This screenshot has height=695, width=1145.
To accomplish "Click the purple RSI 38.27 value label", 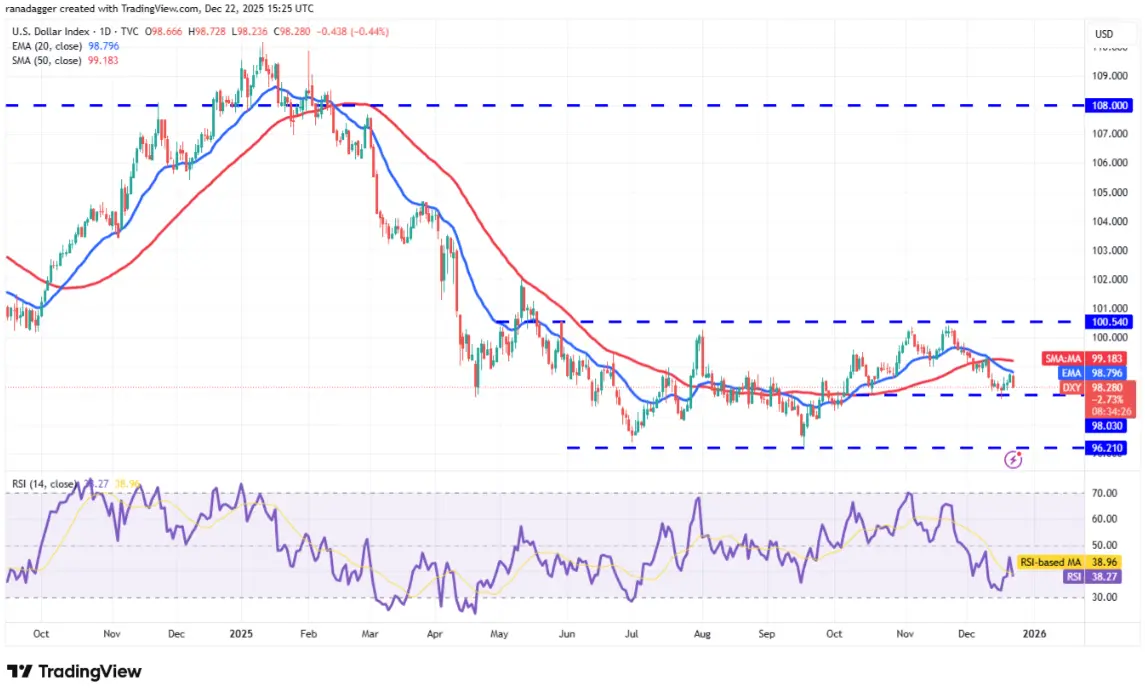I will (1092, 577).
